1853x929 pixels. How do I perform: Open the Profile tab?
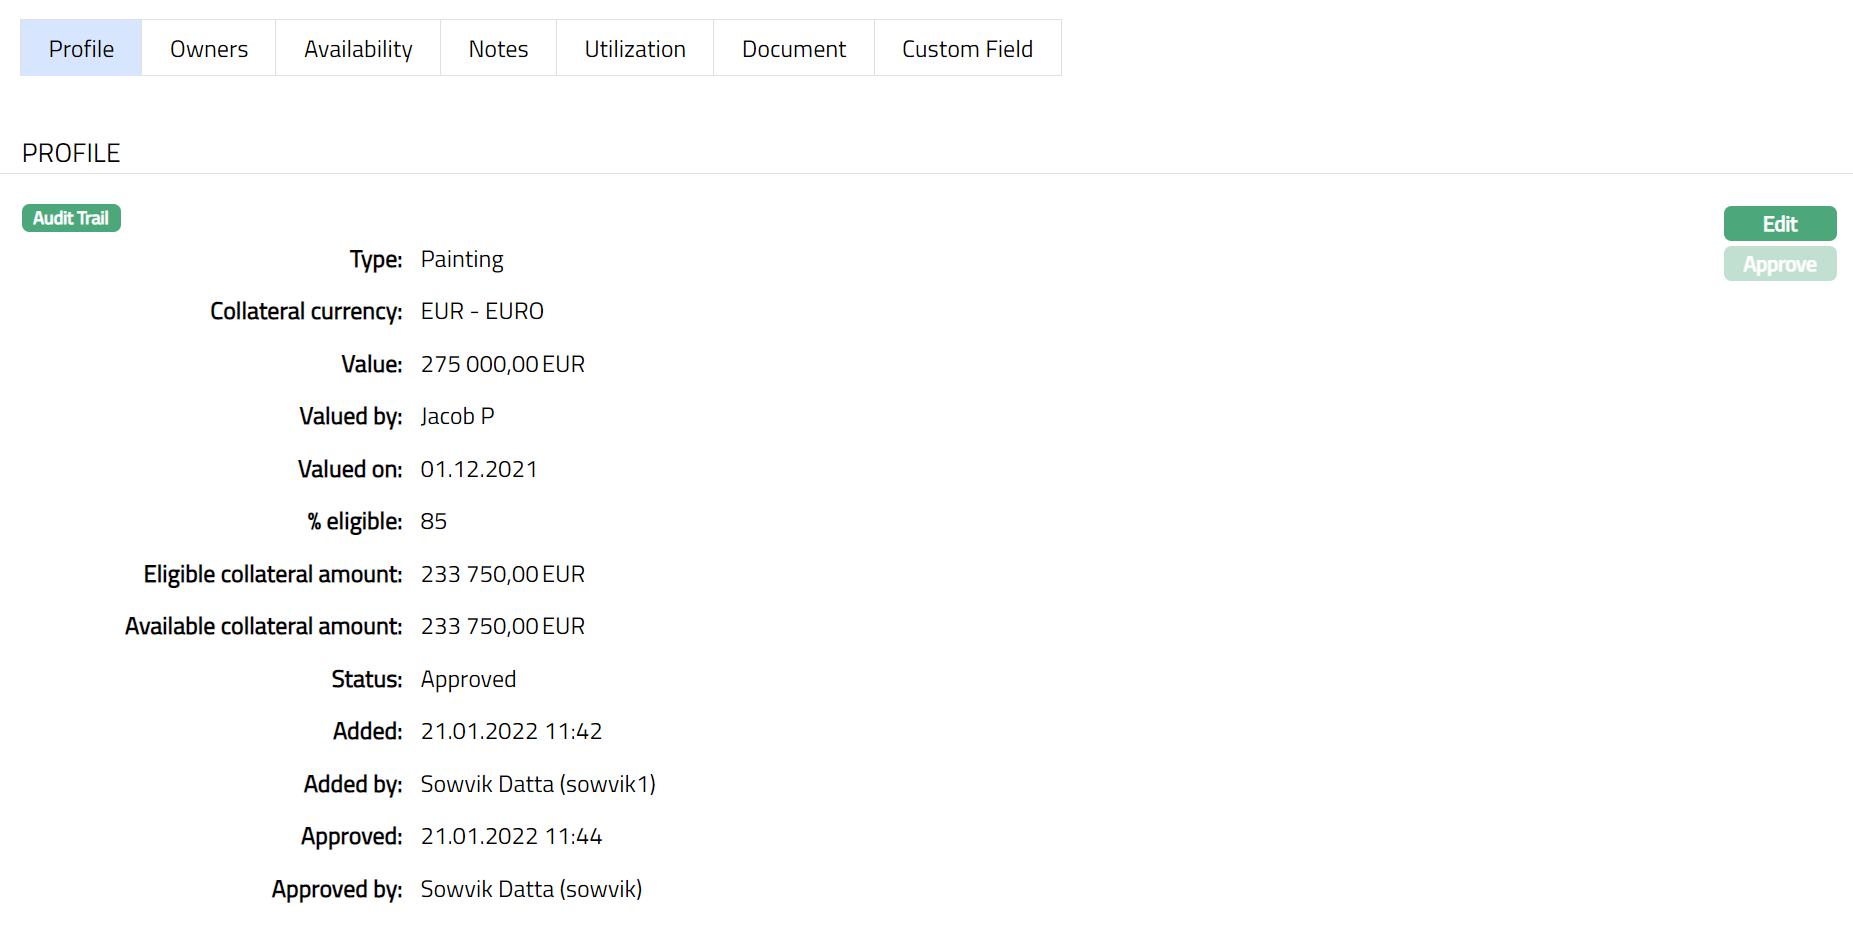[x=81, y=48]
